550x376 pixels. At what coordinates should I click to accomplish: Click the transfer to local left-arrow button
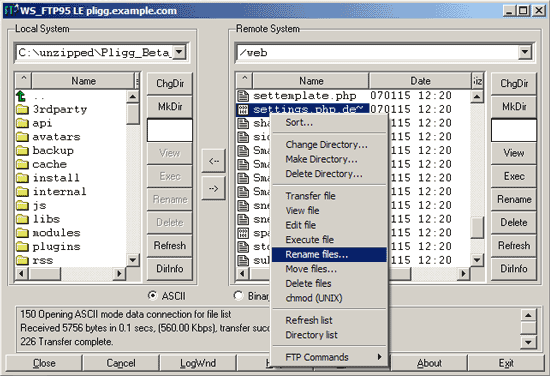coord(213,161)
